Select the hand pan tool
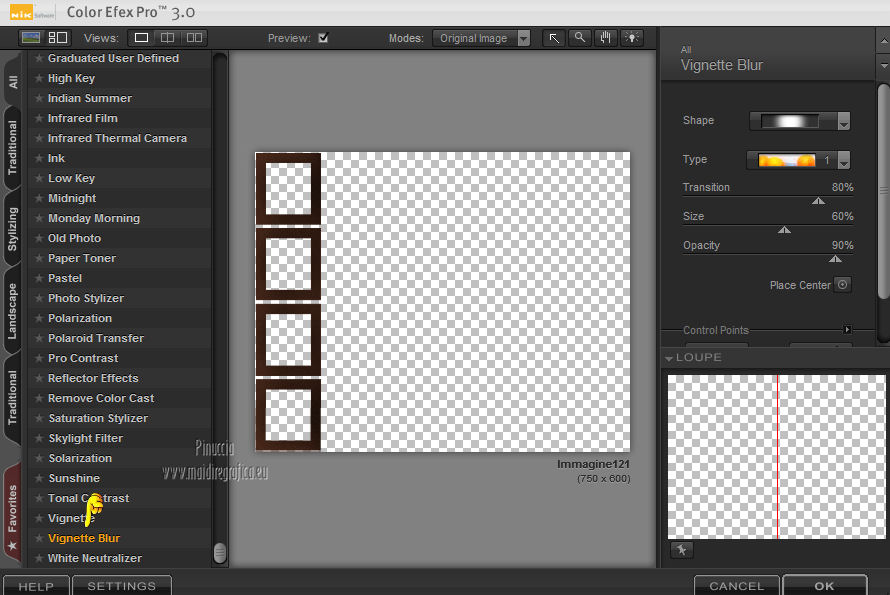 coord(605,38)
